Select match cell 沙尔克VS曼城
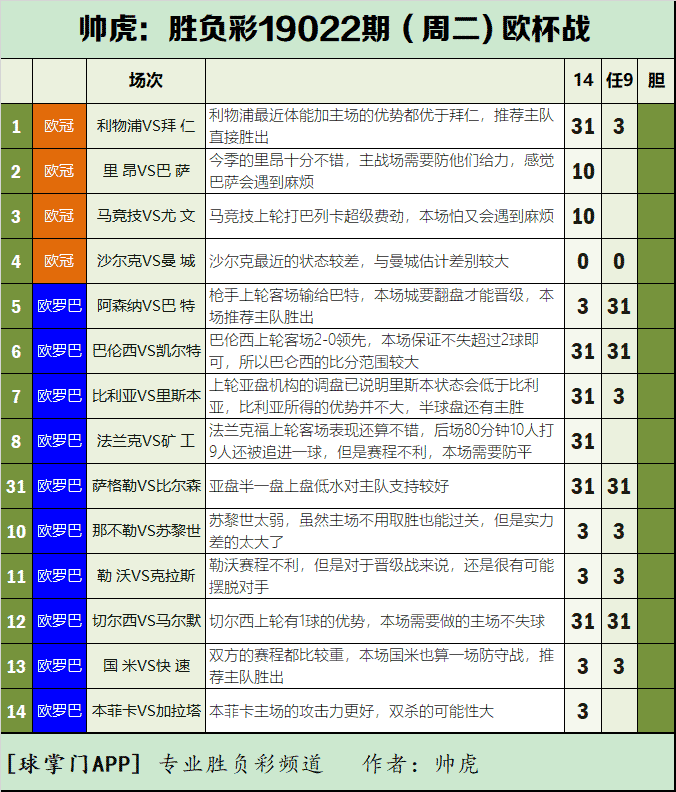676x792 pixels. 146,261
